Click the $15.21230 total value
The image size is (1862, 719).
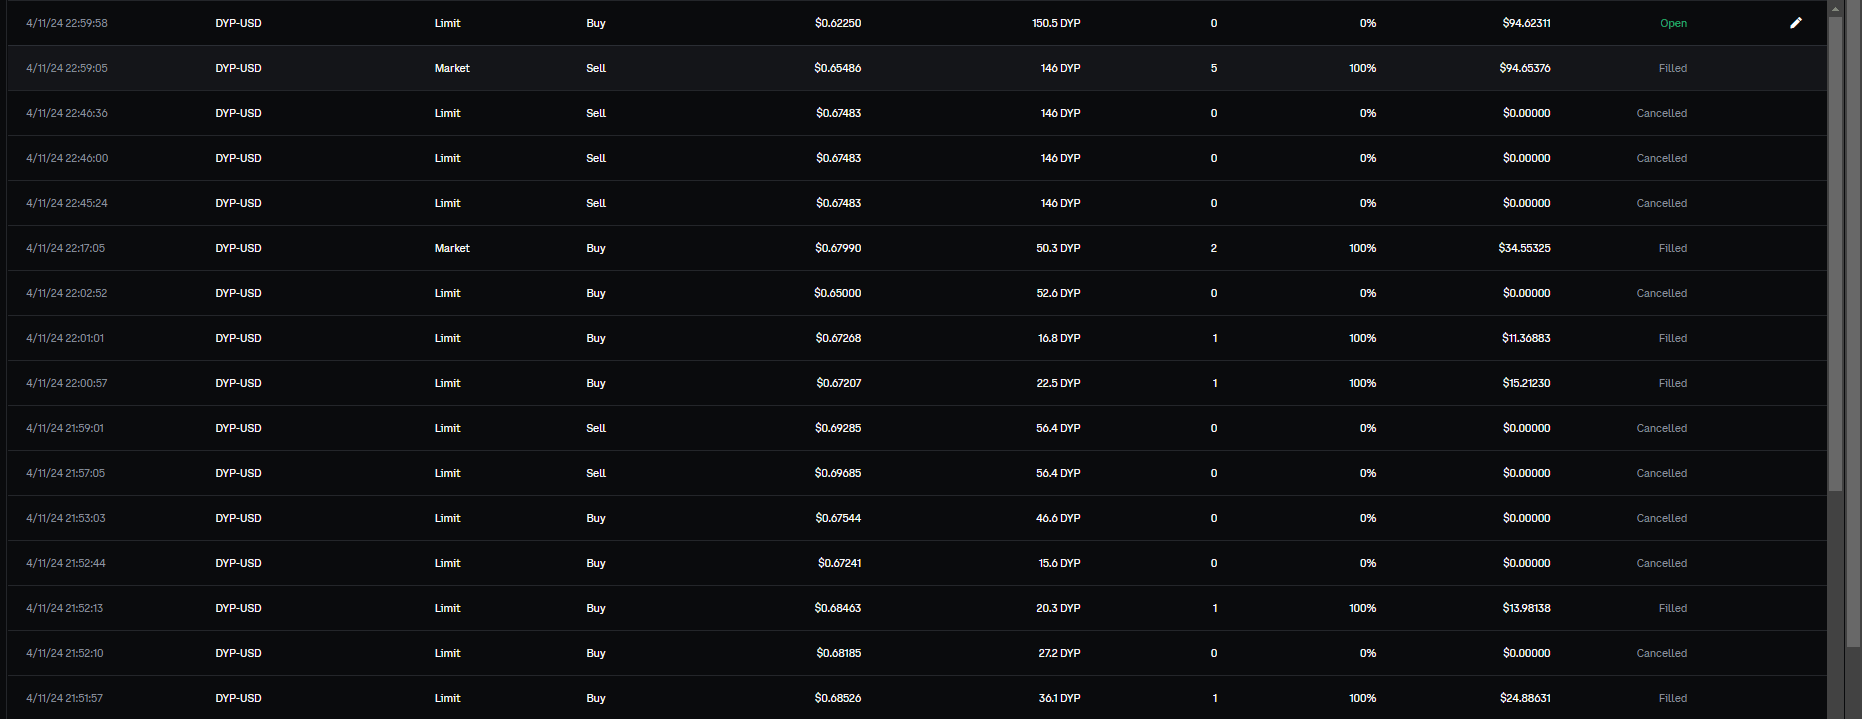pyautogui.click(x=1526, y=383)
